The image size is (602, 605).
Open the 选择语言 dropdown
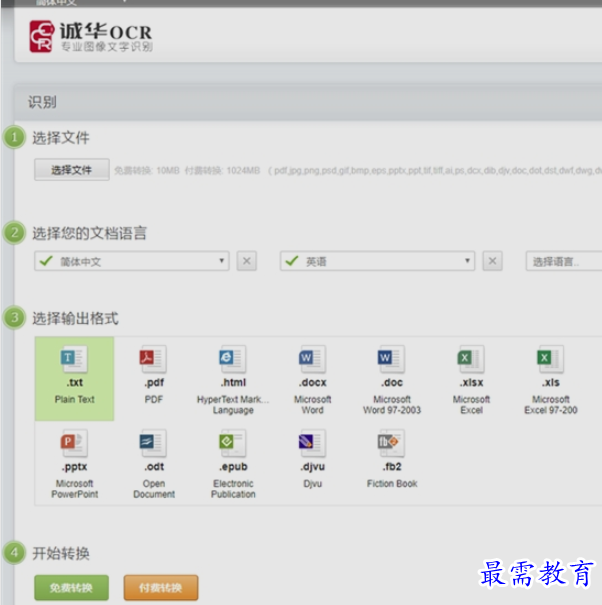point(563,261)
